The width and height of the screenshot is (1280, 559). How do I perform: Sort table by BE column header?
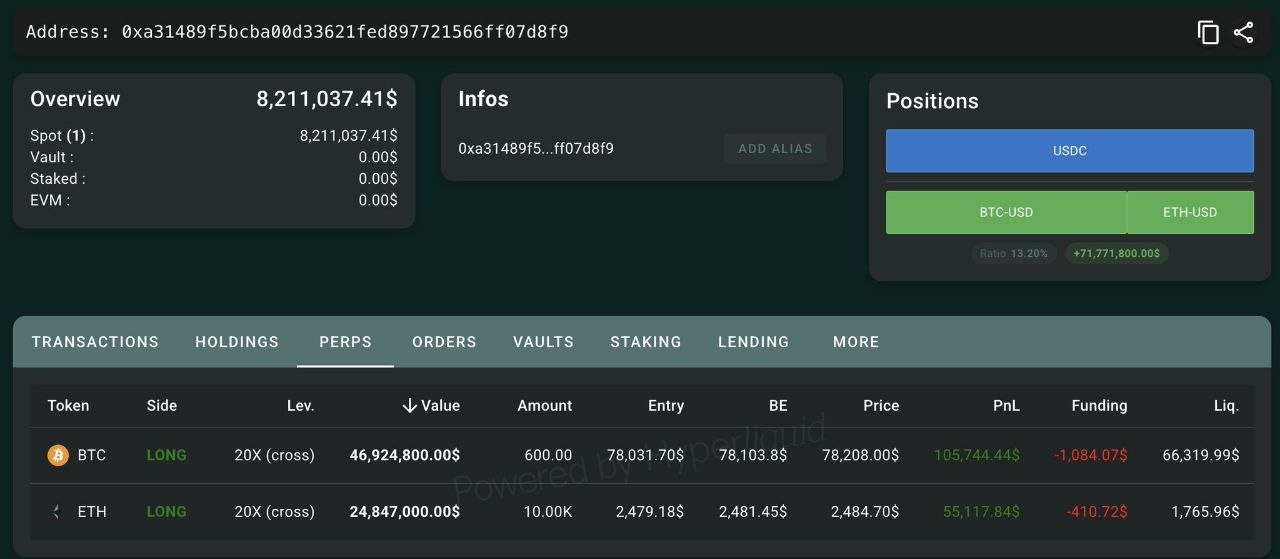(x=778, y=406)
